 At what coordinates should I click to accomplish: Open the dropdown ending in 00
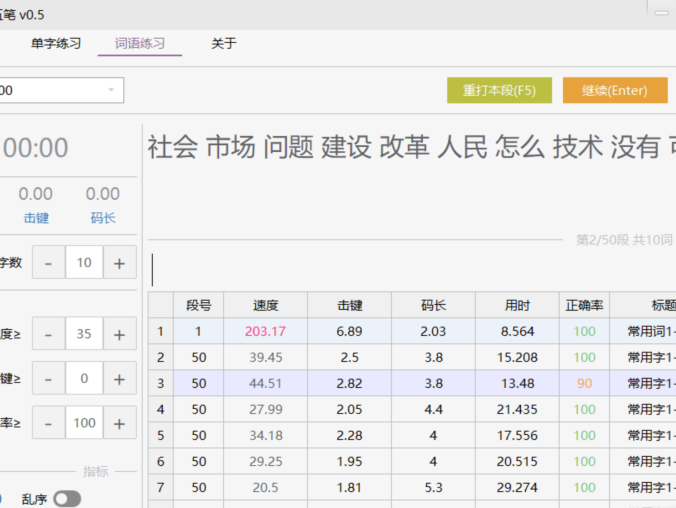[x=60, y=90]
